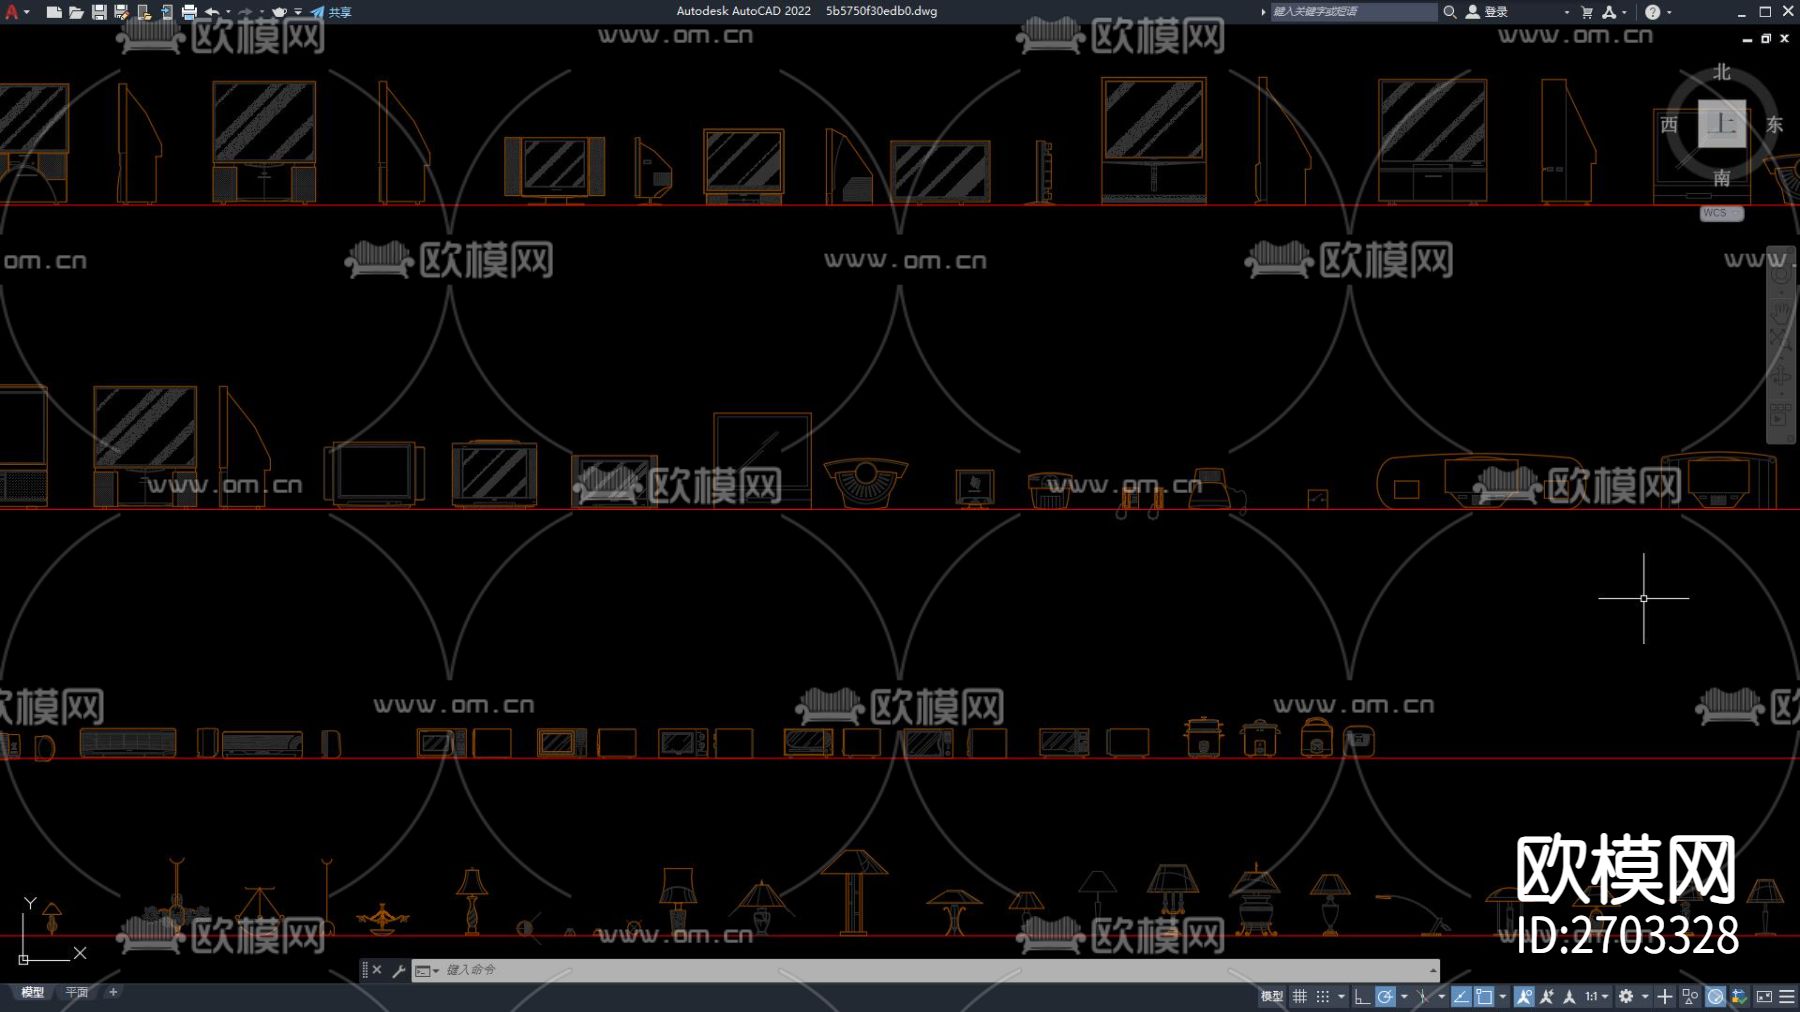The image size is (1800, 1012).
Task: Click ViewCube 东 east direction label
Action: tap(1775, 125)
